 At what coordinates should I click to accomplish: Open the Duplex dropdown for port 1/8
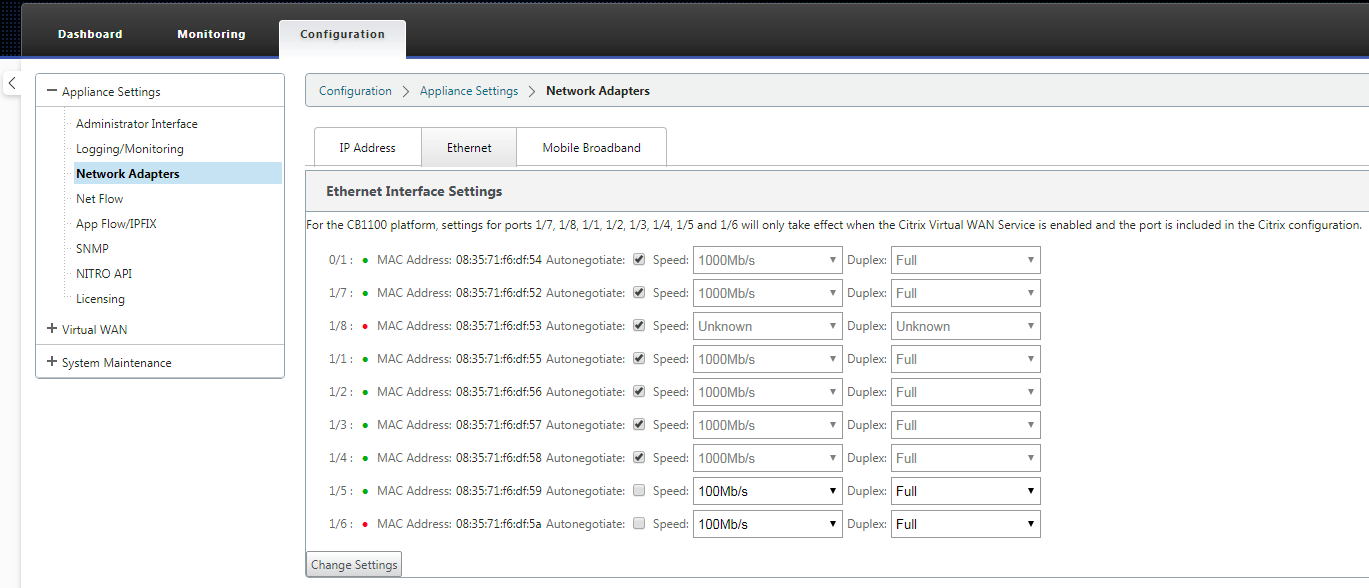966,326
